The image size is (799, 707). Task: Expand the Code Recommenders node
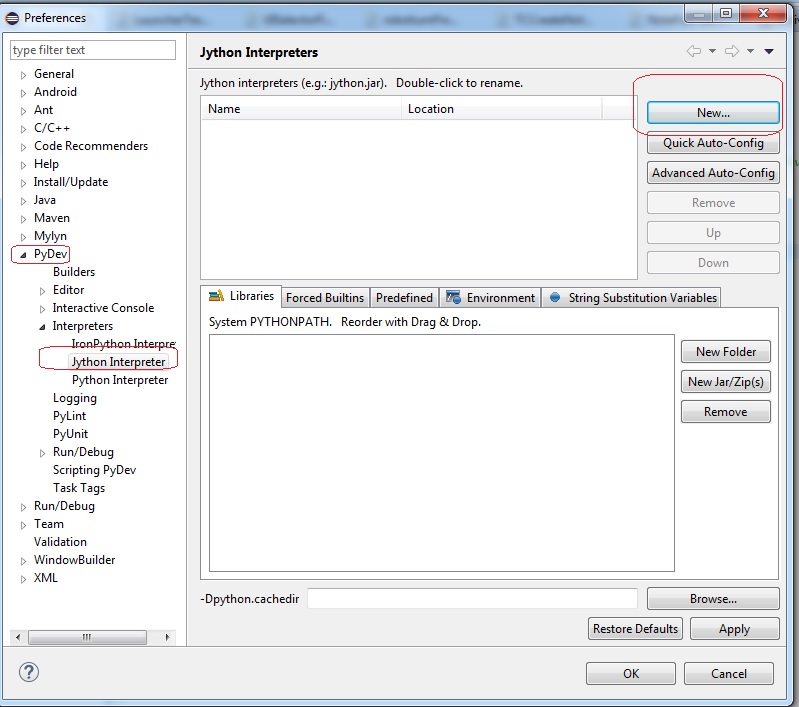tap(23, 147)
